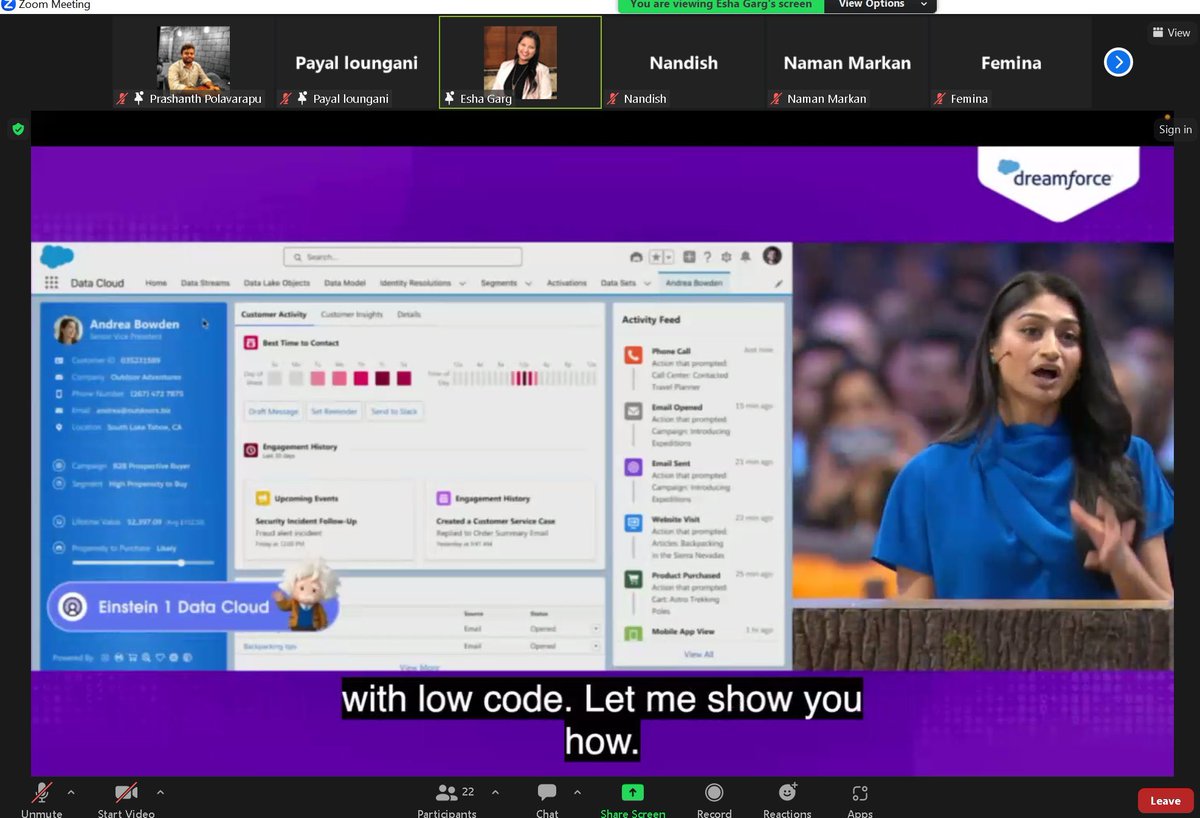Start video using the camera icon

pos(126,799)
